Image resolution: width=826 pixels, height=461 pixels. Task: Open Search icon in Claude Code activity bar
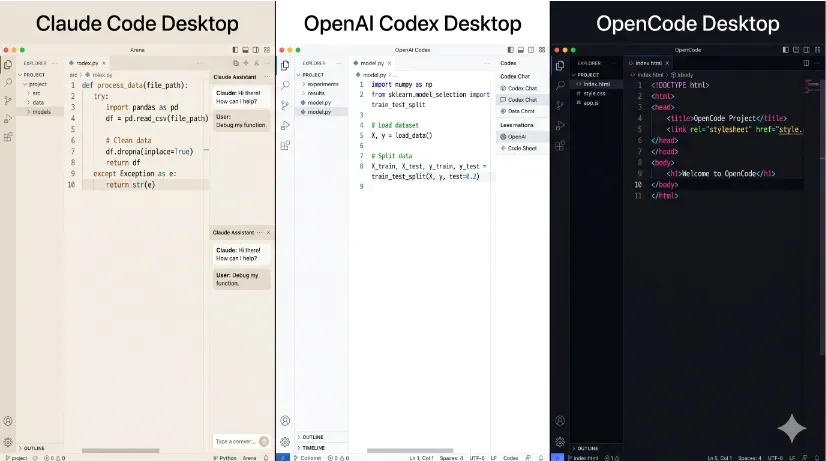tap(8, 83)
